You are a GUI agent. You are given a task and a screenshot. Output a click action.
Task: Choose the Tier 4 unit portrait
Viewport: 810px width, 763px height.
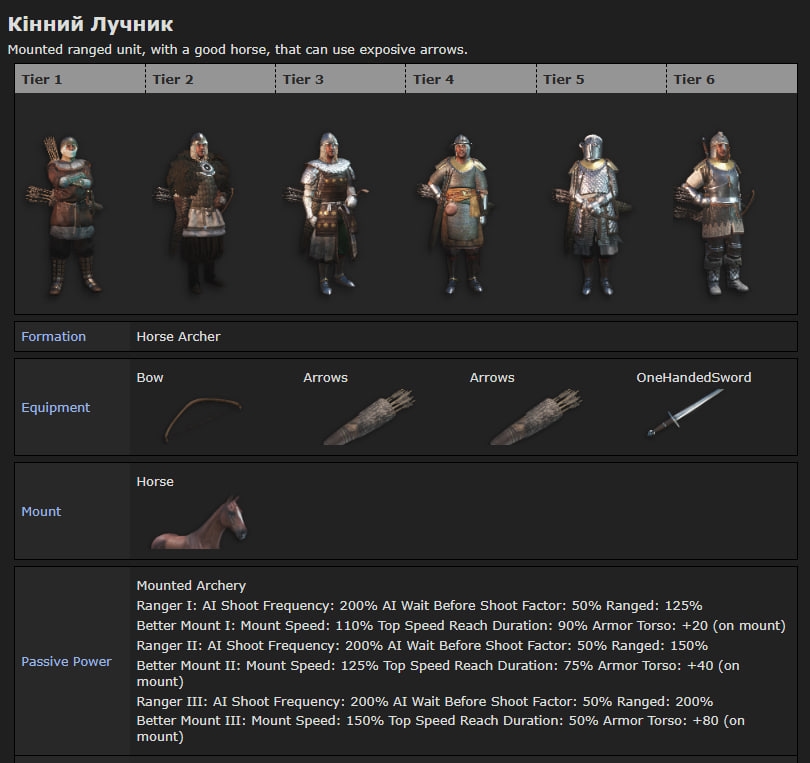[459, 212]
